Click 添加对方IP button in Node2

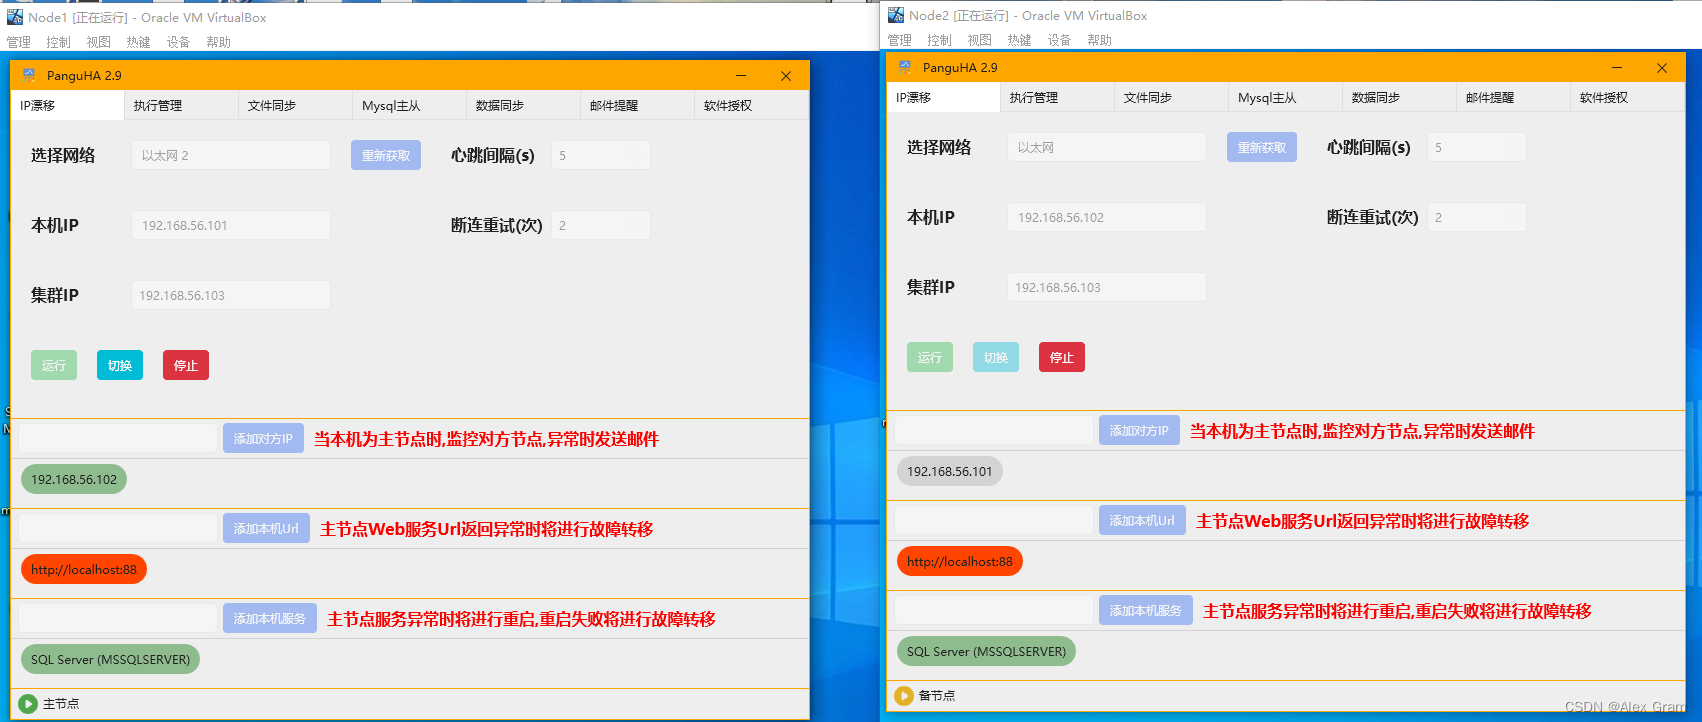(x=1139, y=430)
